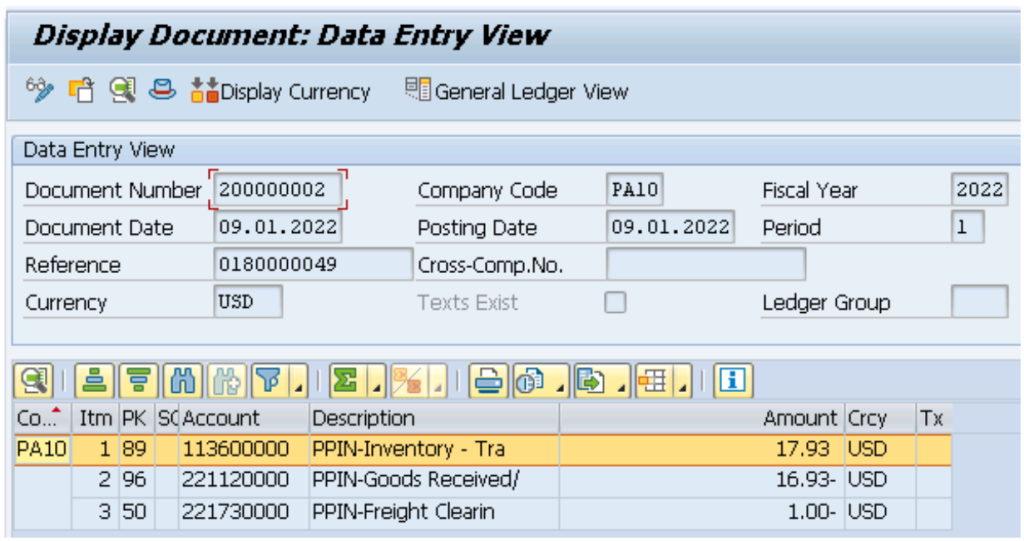The height and width of the screenshot is (541, 1024).
Task: Select the Co.. column header
Action: click(x=42, y=418)
